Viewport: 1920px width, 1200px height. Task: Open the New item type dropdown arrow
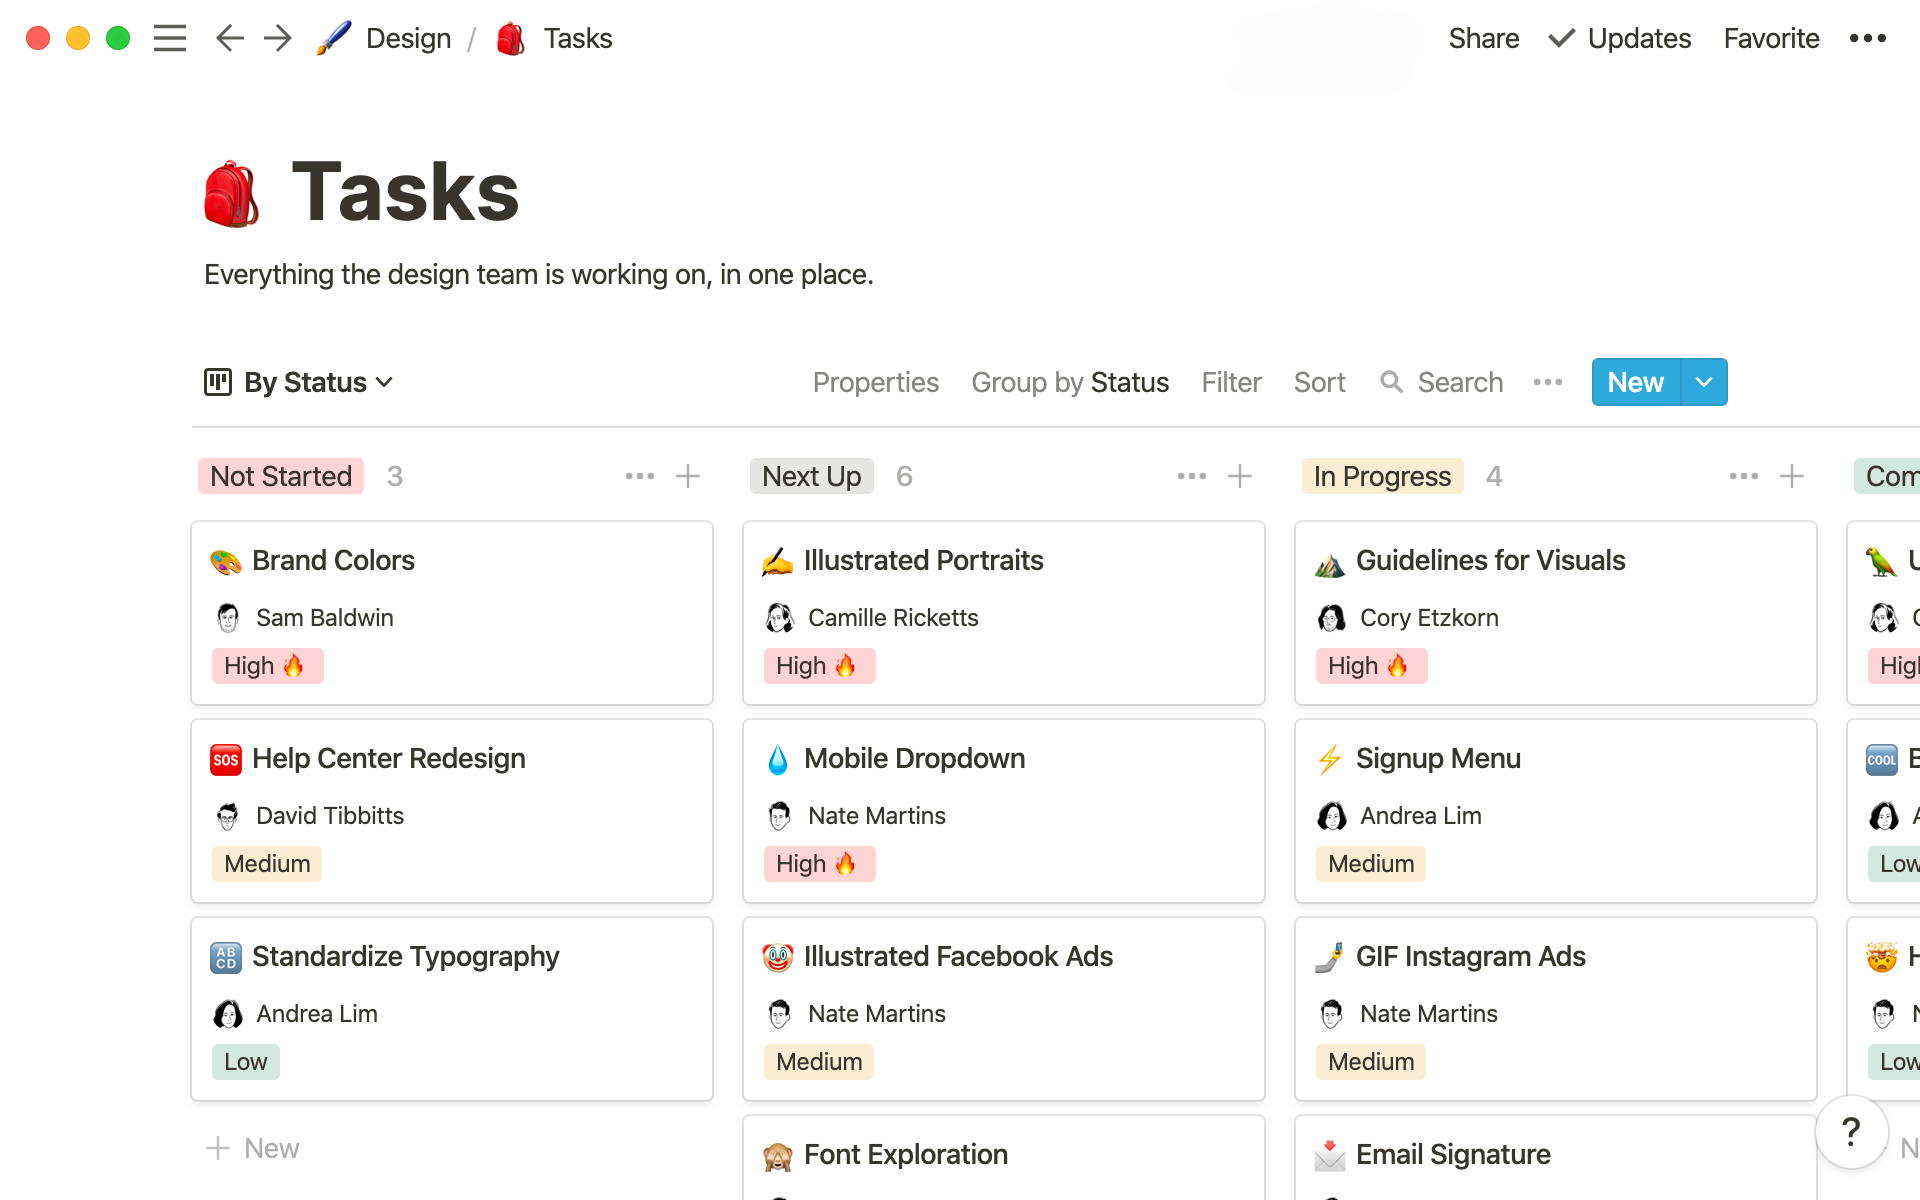(1703, 382)
